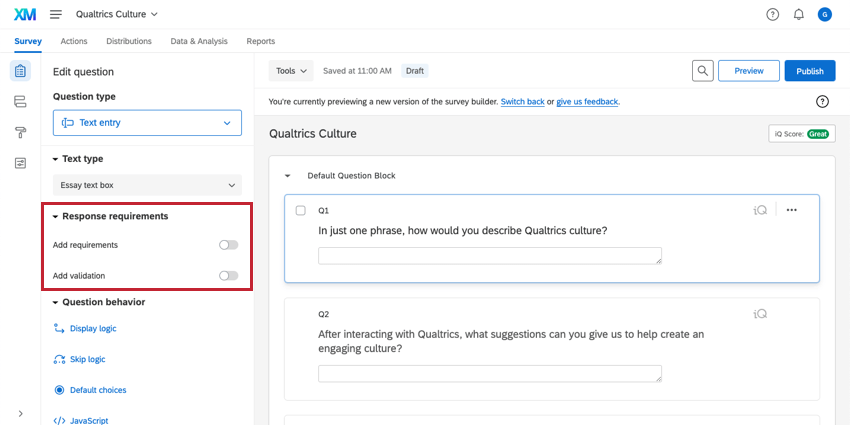The width and height of the screenshot is (850, 425).
Task: Click the Switch back link
Action: pyautogui.click(x=522, y=102)
